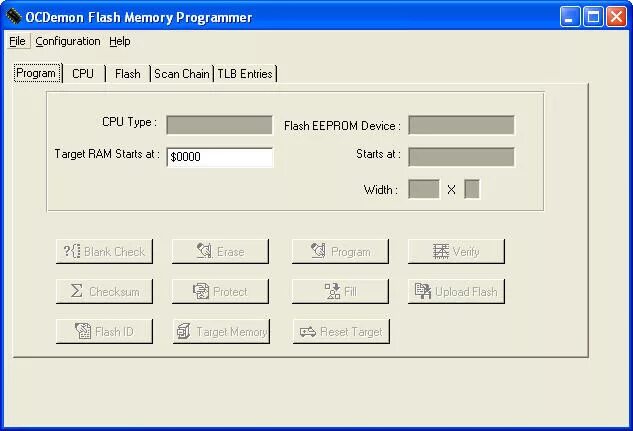
Task: Open the File menu
Action: pyautogui.click(x=17, y=41)
